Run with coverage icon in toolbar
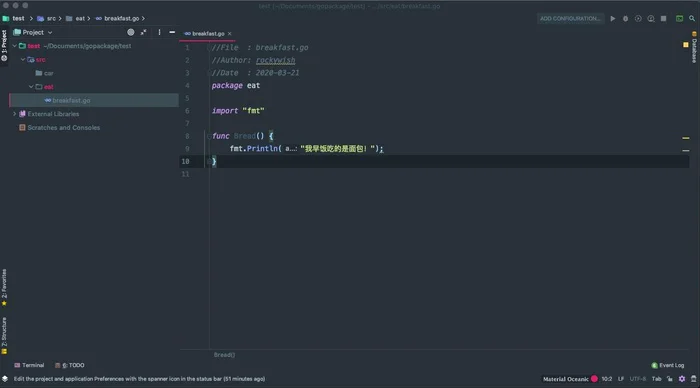700x388 pixels. [638, 18]
